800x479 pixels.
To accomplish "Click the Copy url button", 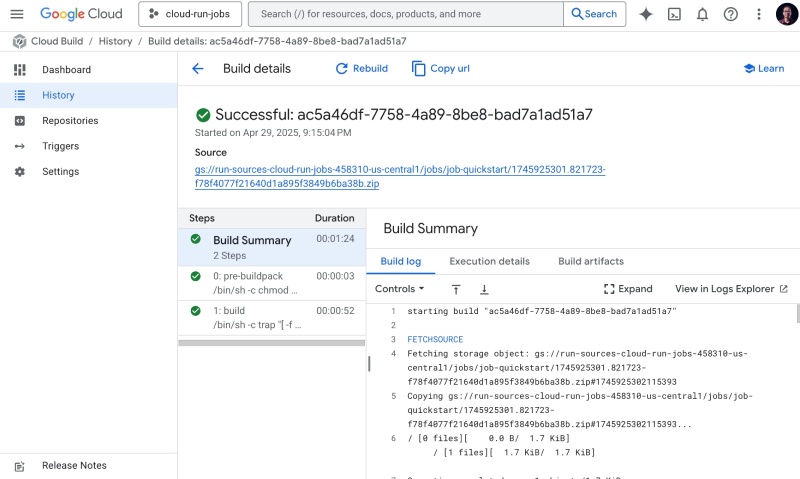I will [x=441, y=68].
